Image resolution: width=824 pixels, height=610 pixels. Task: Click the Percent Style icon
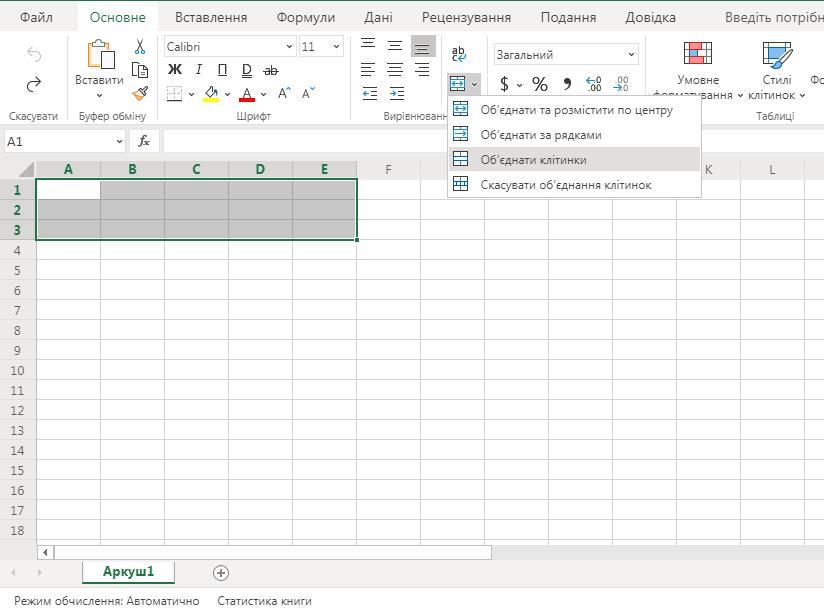tap(540, 84)
